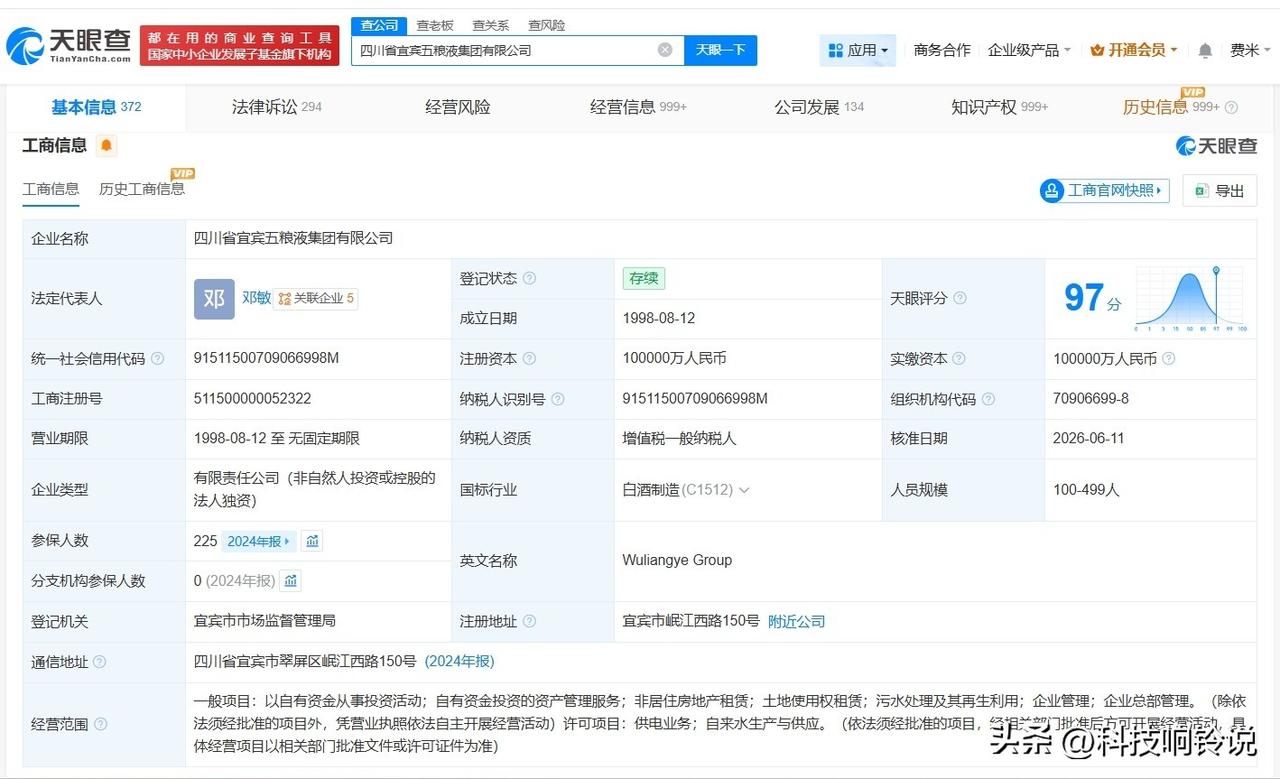Click help icon next to 注册资本
Image resolution: width=1280 pixels, height=779 pixels.
[529, 359]
